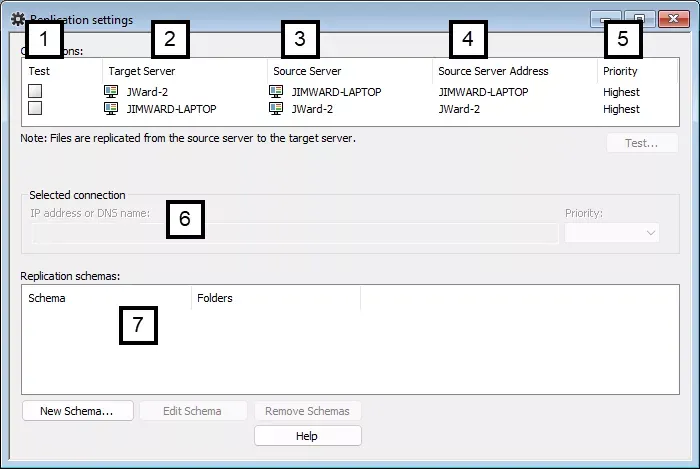Select source server name JWard-2 in second row
Image resolution: width=700 pixels, height=469 pixels.
312,109
